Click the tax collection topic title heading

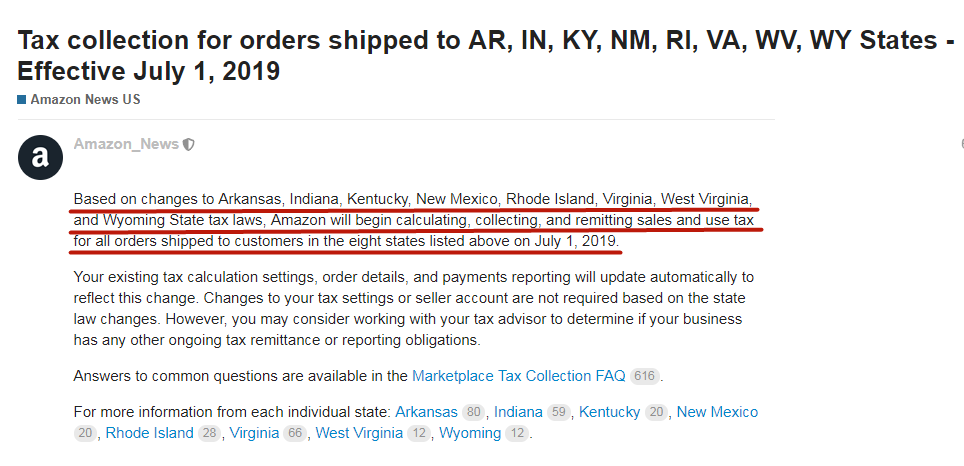(486, 55)
